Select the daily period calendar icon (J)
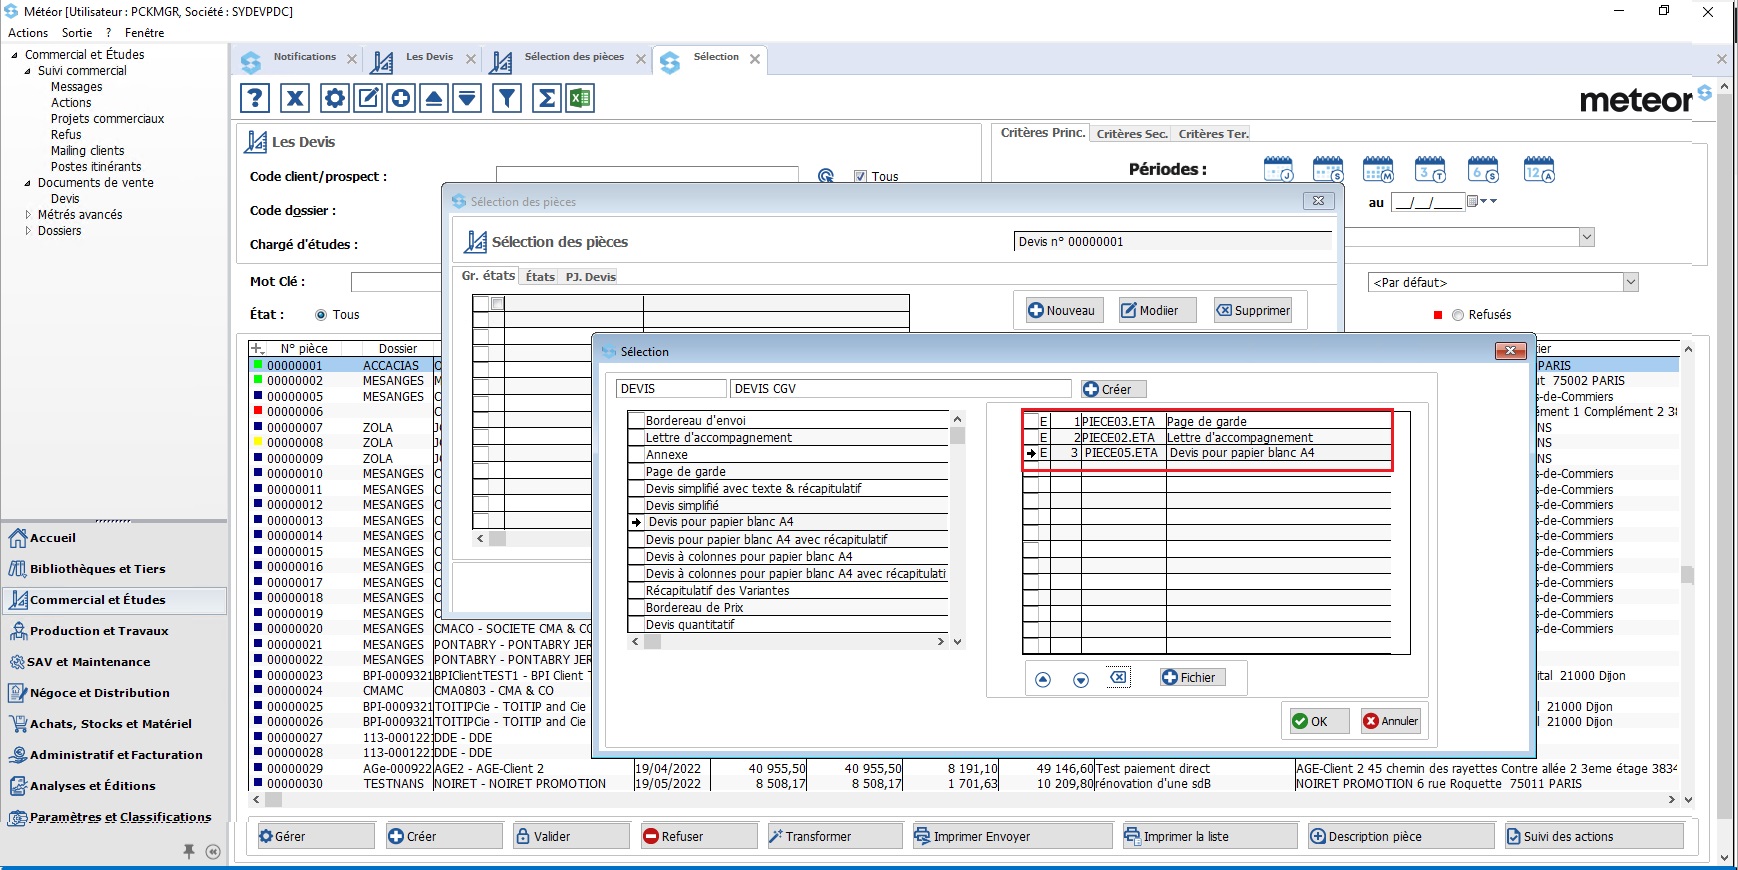The height and width of the screenshot is (870, 1738). point(1279,169)
